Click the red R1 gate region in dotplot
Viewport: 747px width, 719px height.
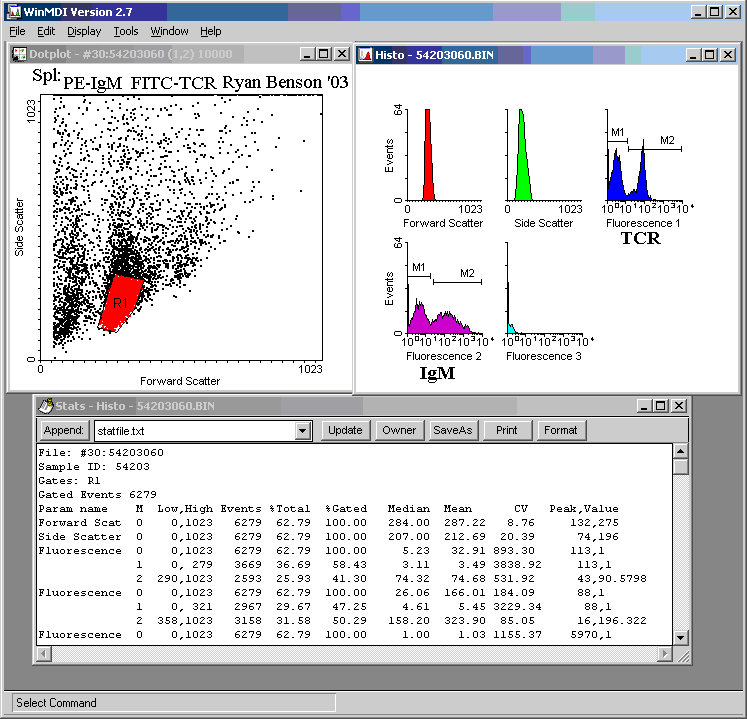(121, 298)
